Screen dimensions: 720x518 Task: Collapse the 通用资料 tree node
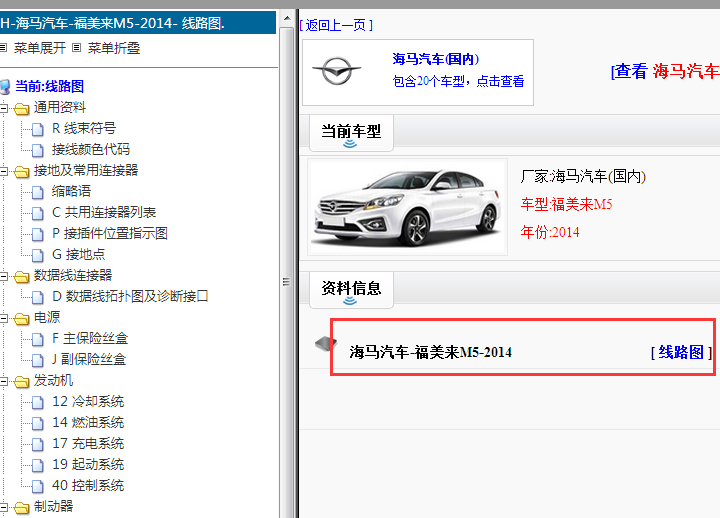pos(4,108)
